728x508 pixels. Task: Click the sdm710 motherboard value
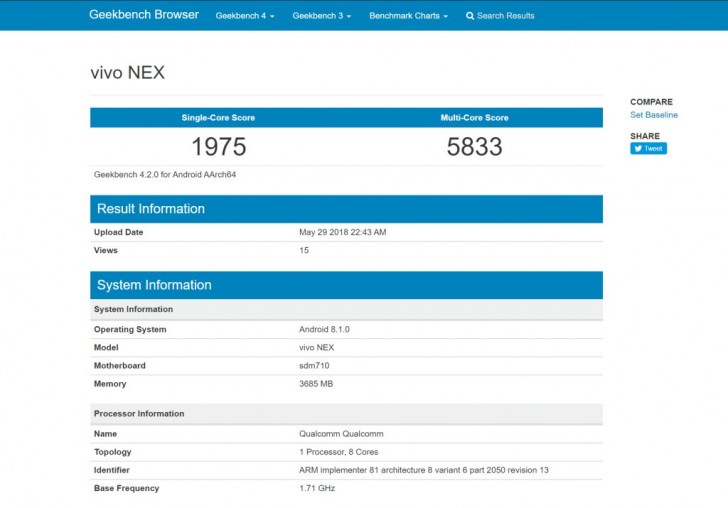313,365
